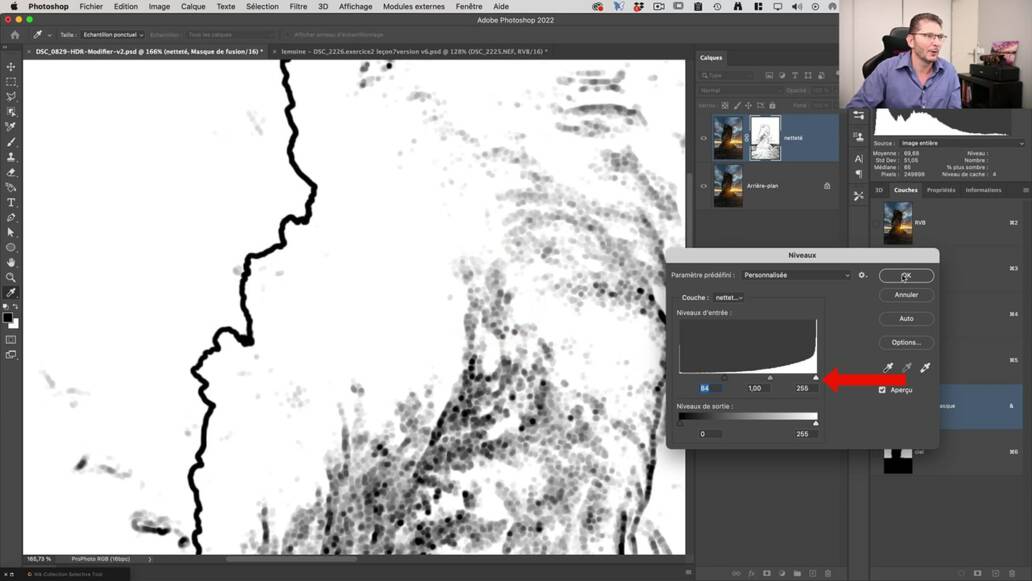Hide the netteté layer
The image size is (1032, 581).
[704, 138]
